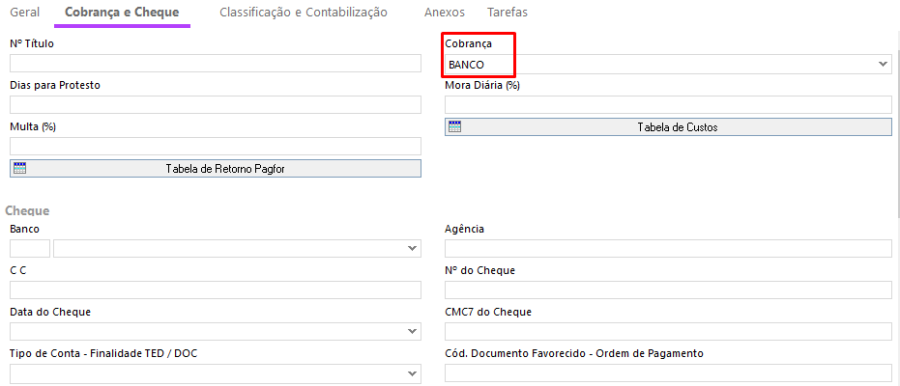
Task: Expand the Banco name dropdown
Action: [x=411, y=248]
